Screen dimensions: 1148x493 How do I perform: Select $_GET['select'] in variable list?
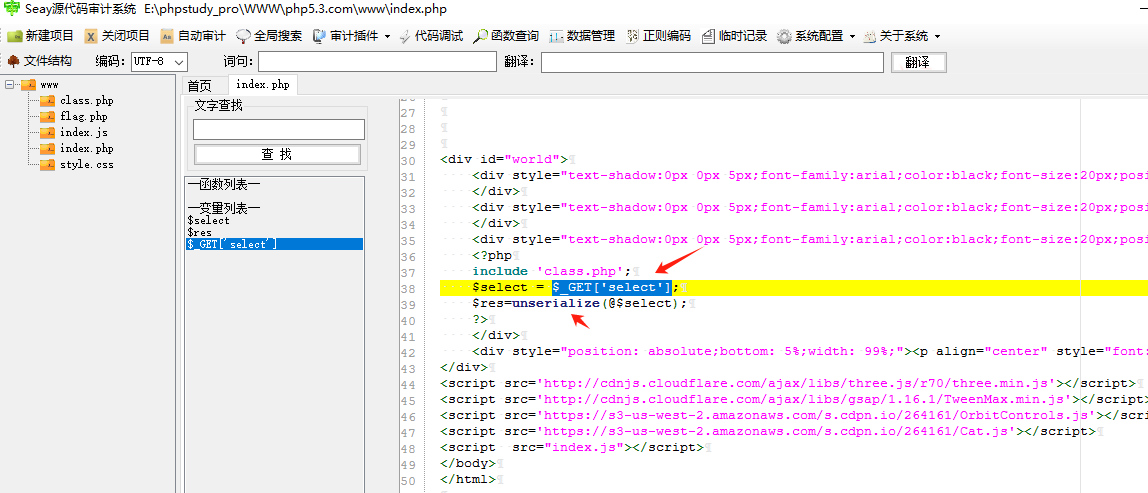pyautogui.click(x=275, y=244)
